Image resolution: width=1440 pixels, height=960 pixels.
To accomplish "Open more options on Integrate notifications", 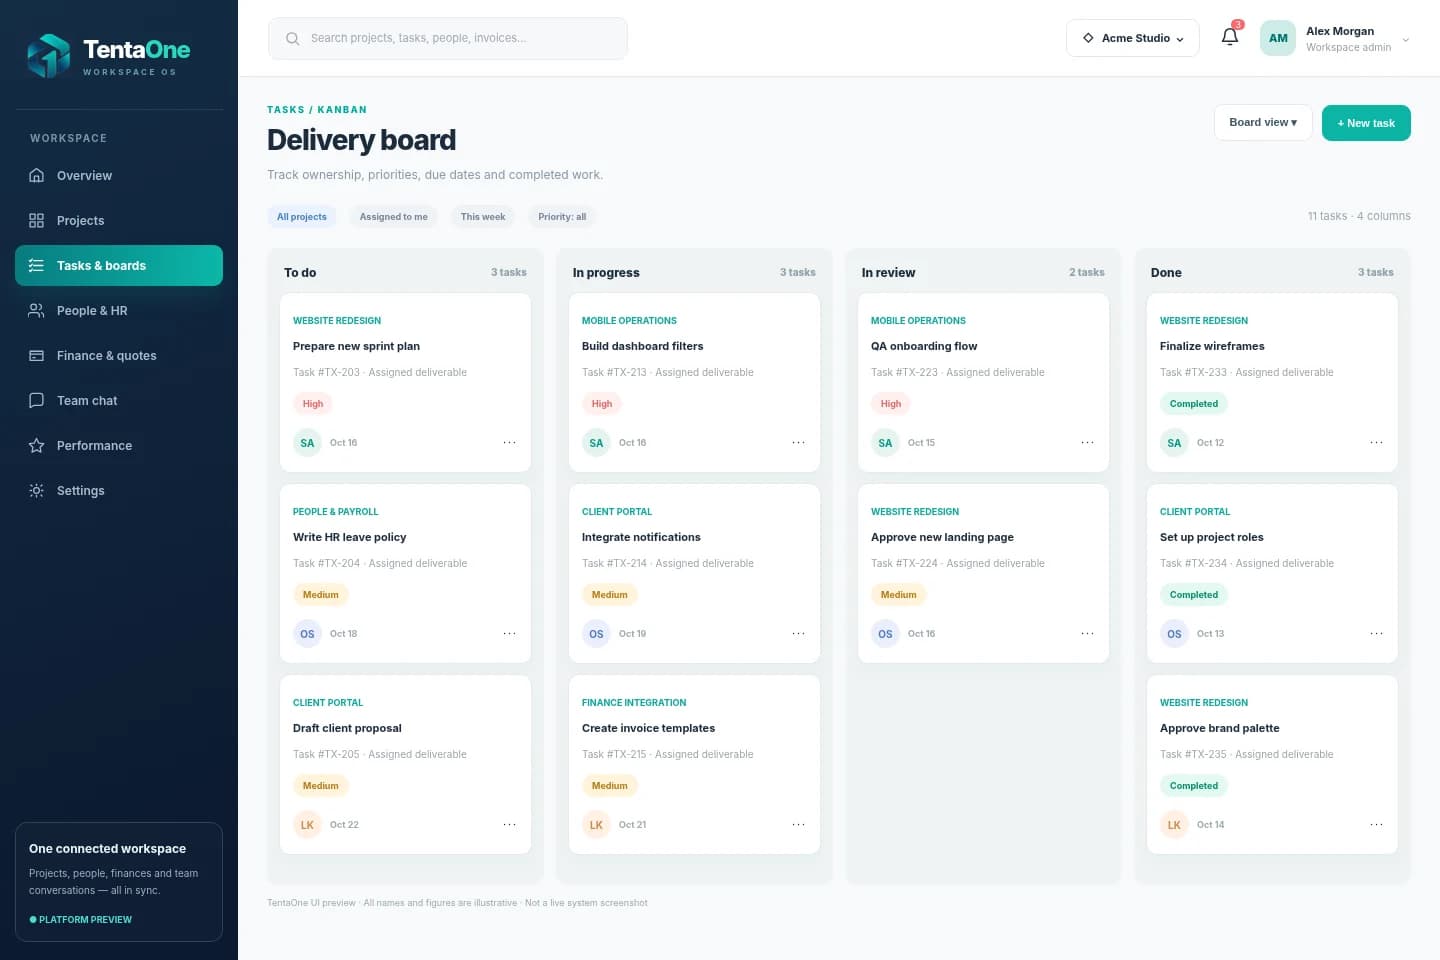I will point(798,633).
